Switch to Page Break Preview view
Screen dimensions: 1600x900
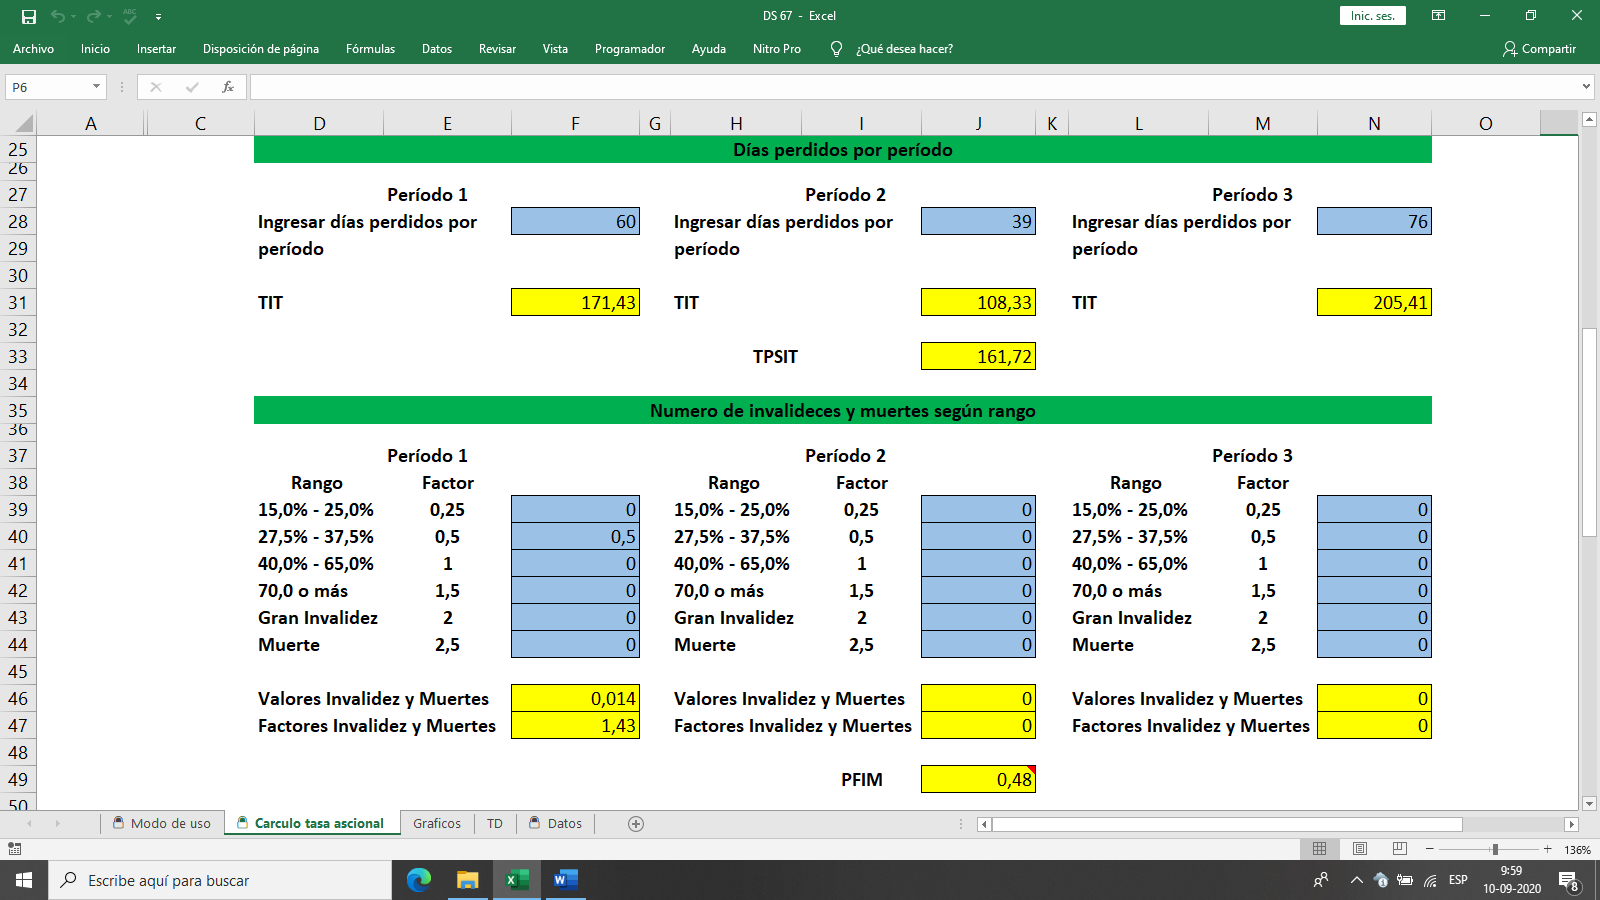(1400, 849)
